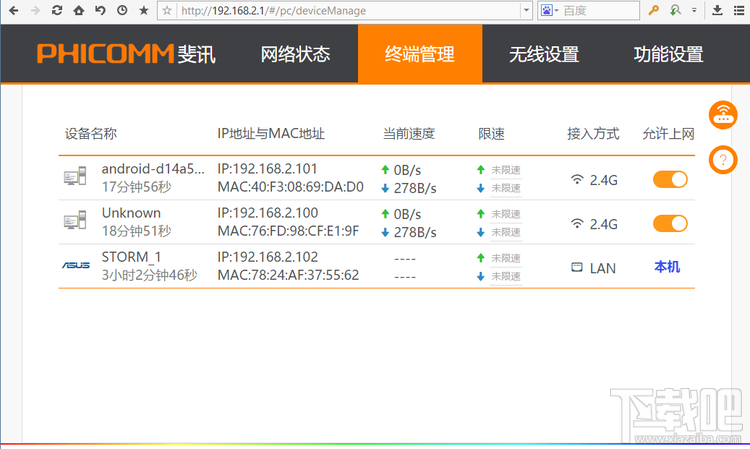Open the search engine selector dropdown
The height and width of the screenshot is (449, 750).
(556, 11)
